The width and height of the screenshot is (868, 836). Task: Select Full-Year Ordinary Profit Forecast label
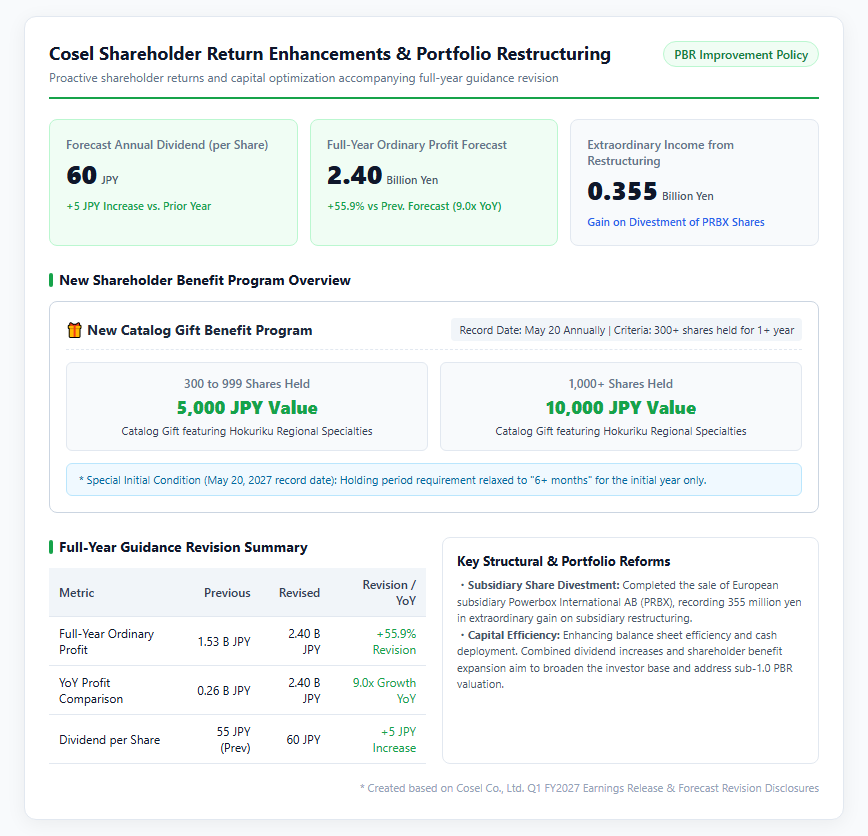coord(417,145)
